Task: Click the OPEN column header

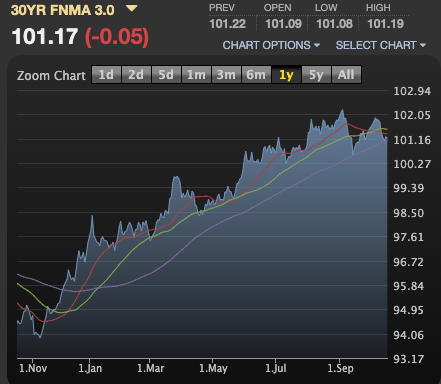Action: [x=277, y=8]
